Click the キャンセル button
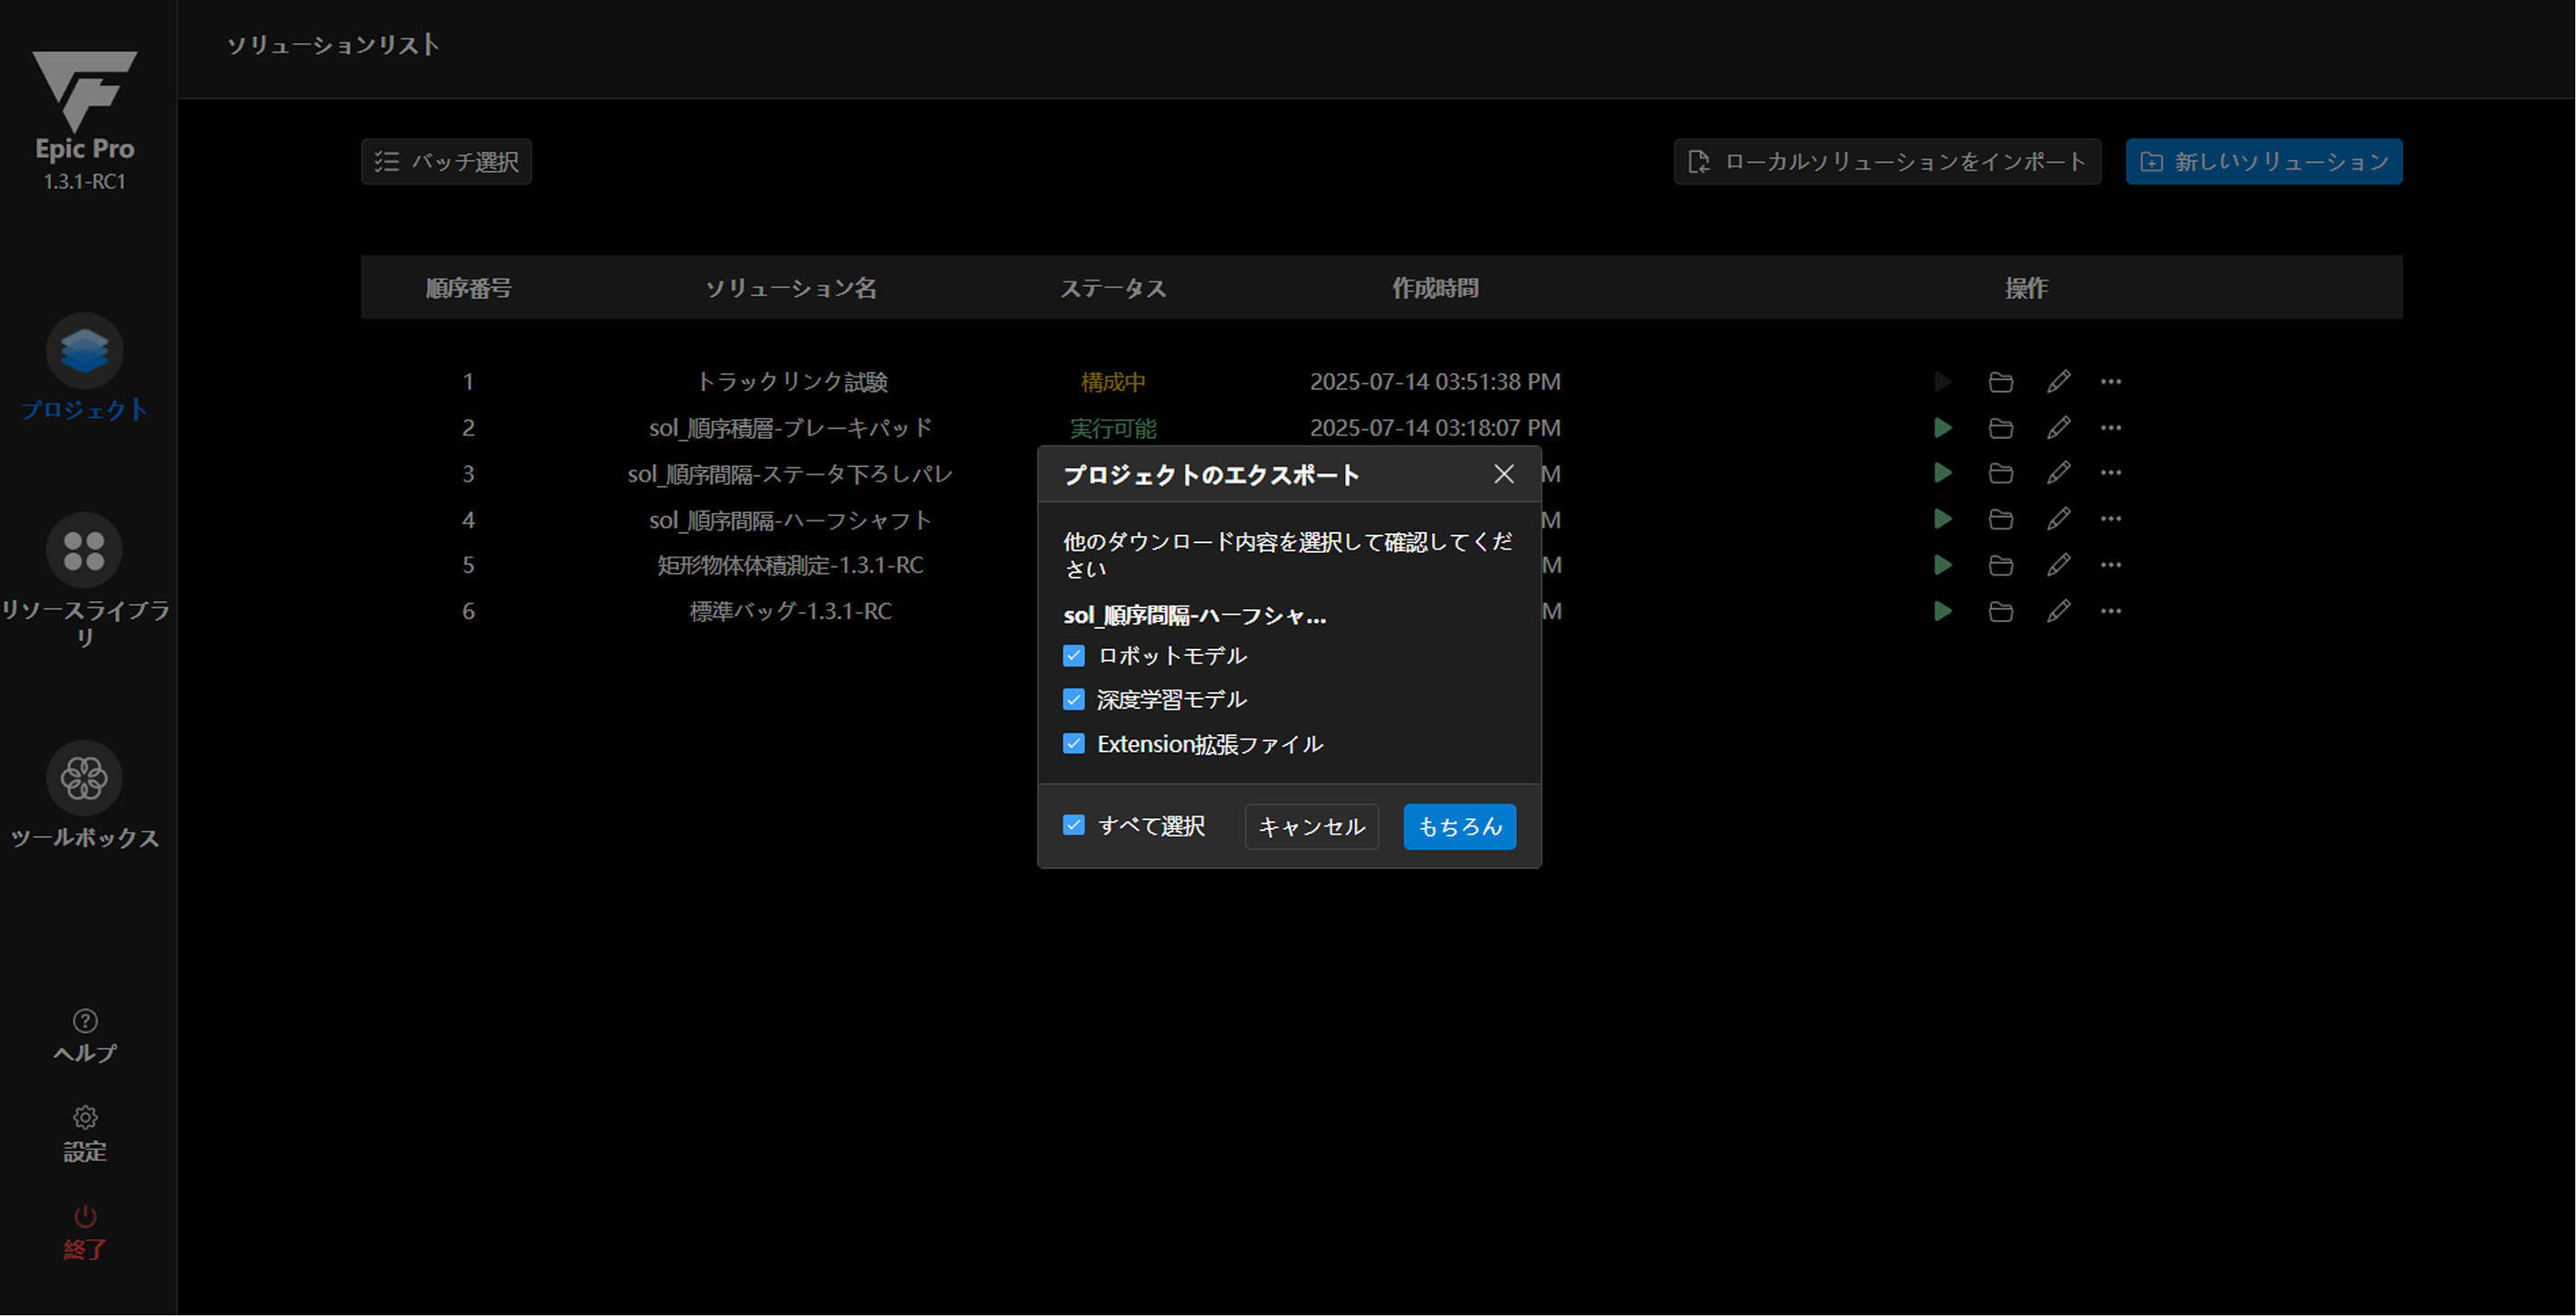The image size is (2576, 1316). point(1311,827)
